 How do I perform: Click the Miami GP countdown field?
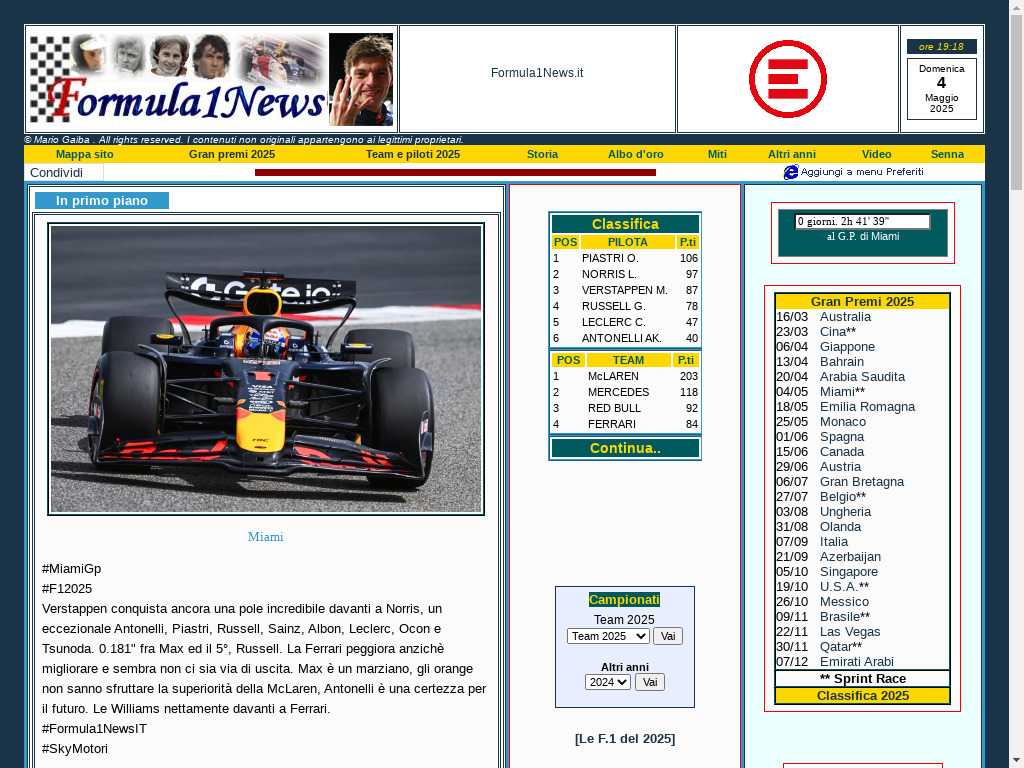coord(862,221)
